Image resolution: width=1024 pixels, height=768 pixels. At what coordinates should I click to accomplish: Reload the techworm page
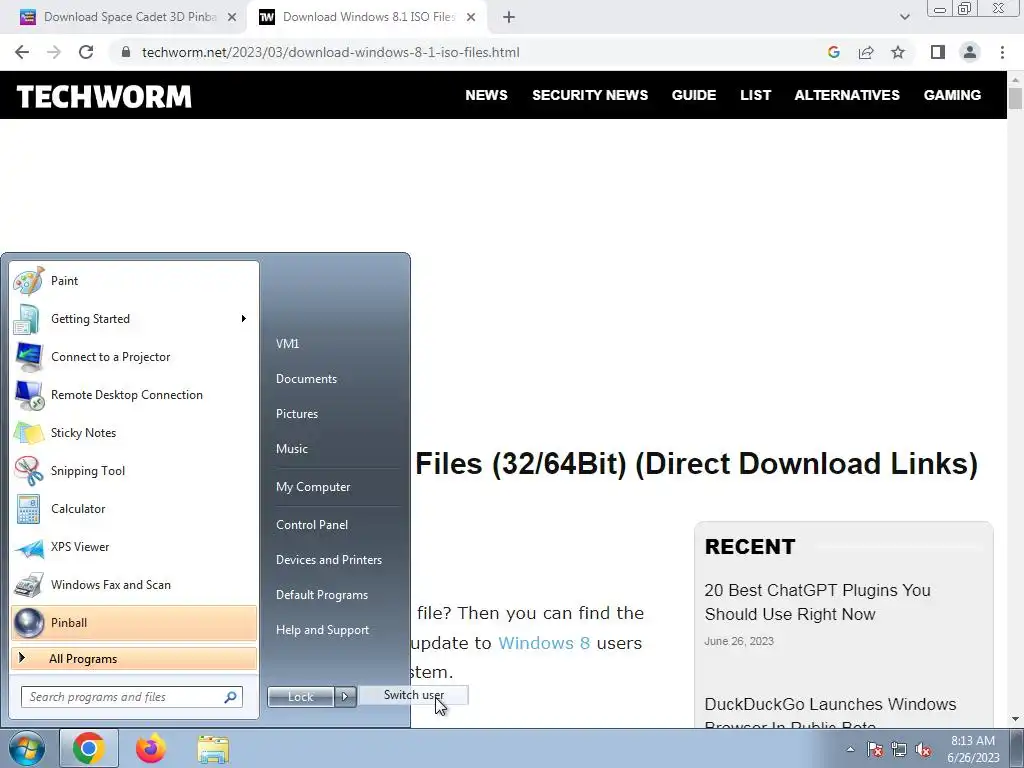pos(86,52)
